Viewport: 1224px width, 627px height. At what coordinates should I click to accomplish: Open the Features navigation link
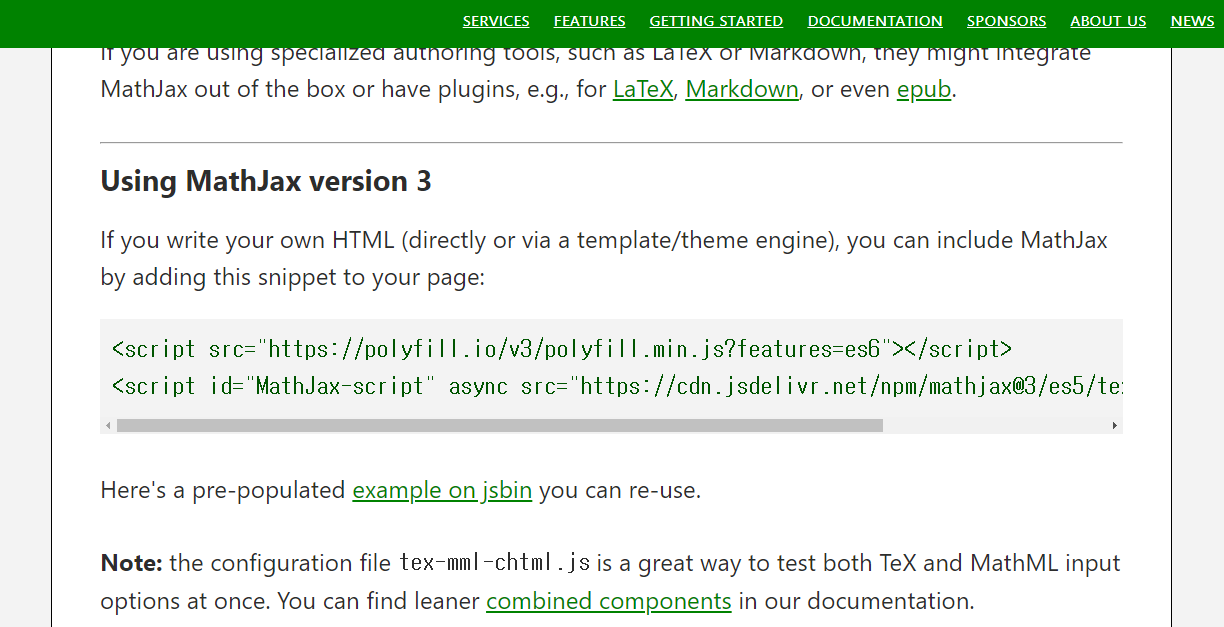point(589,21)
